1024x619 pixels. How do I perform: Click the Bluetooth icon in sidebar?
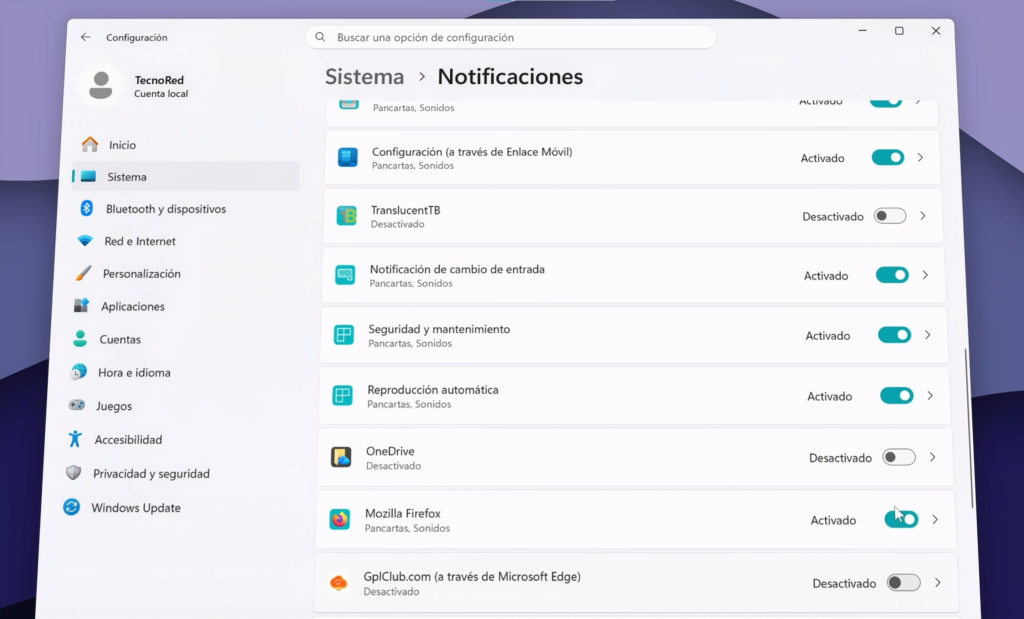pos(86,208)
